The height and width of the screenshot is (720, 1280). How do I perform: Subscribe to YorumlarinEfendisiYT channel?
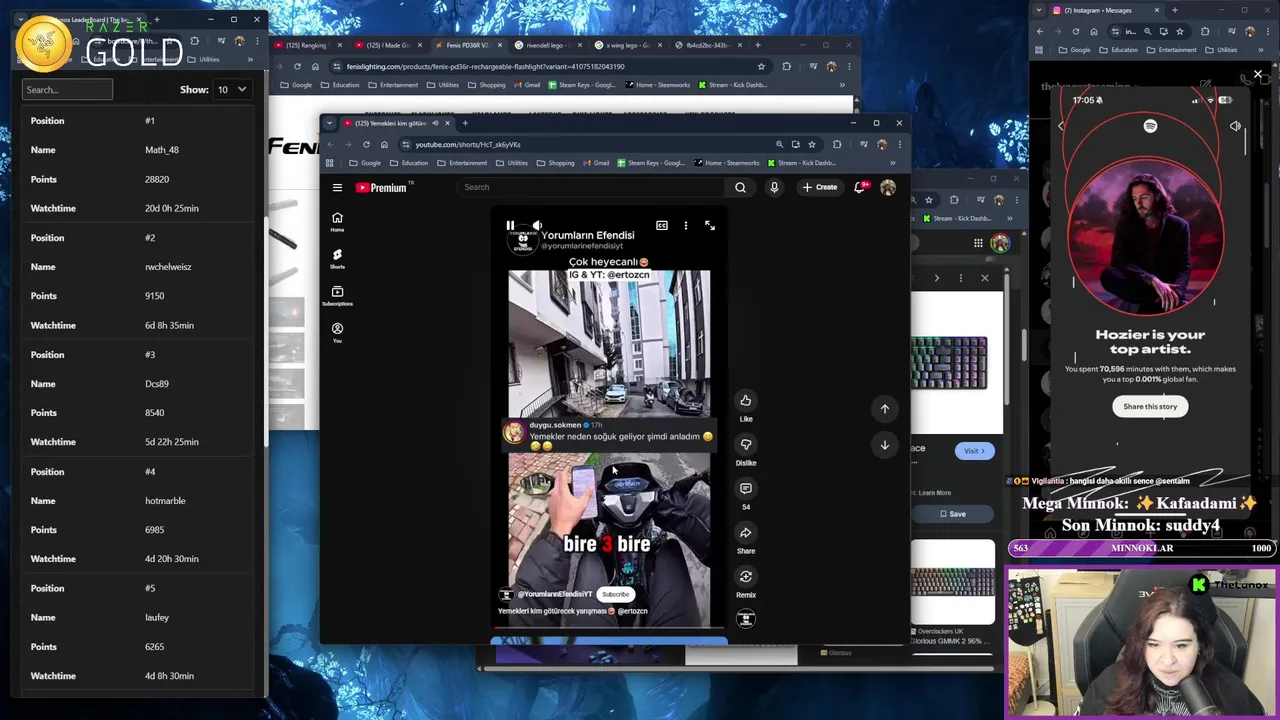[x=615, y=594]
